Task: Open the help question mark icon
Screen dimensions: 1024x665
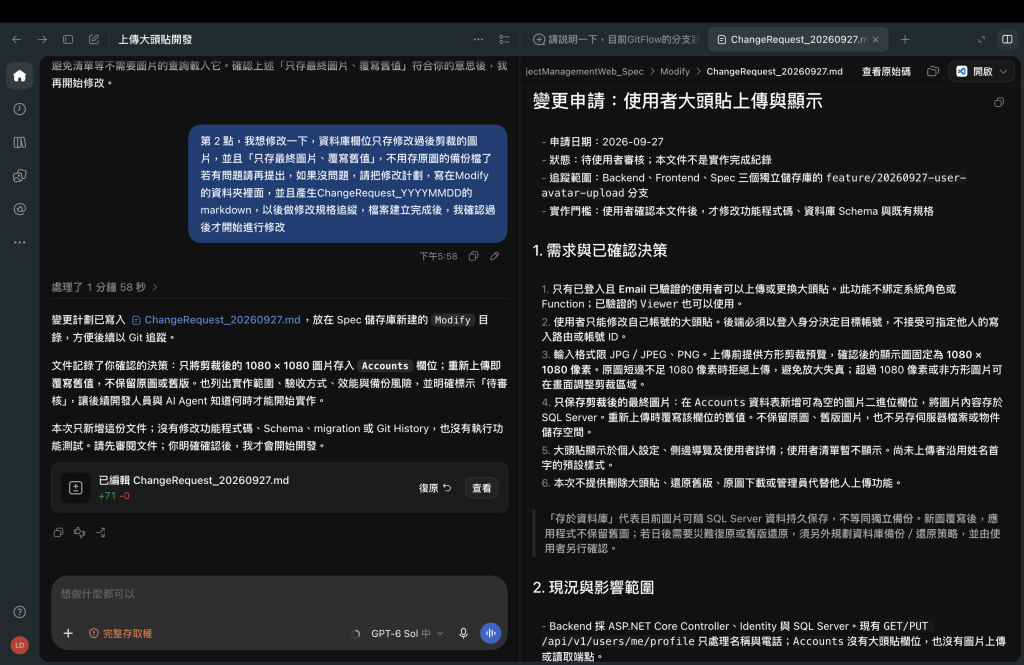Action: tap(20, 612)
